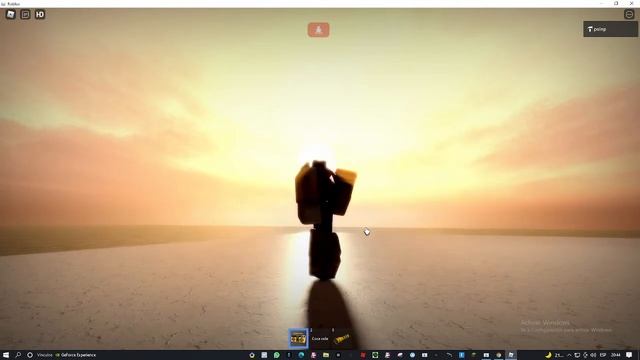
Task: Open Windows taskbar search
Action: click(x=18, y=355)
